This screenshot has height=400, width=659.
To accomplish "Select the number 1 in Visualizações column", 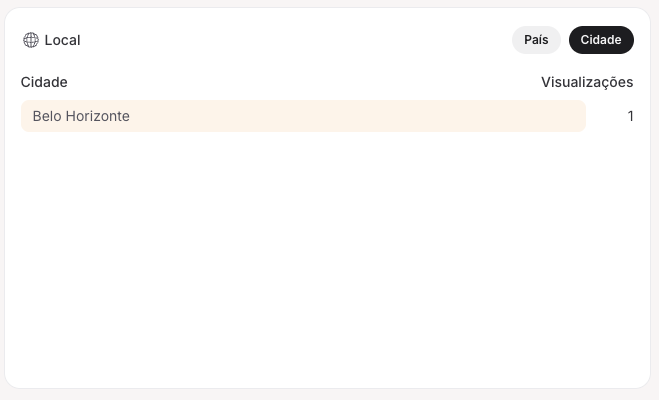I will [x=630, y=116].
